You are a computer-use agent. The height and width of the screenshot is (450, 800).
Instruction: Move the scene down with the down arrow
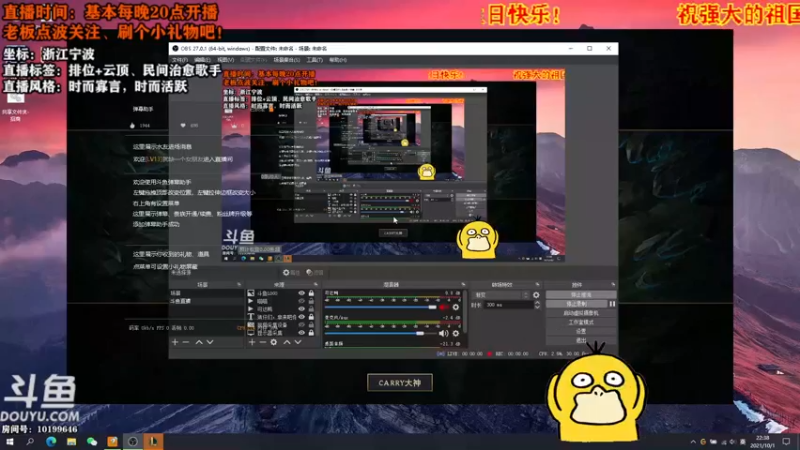(x=210, y=342)
